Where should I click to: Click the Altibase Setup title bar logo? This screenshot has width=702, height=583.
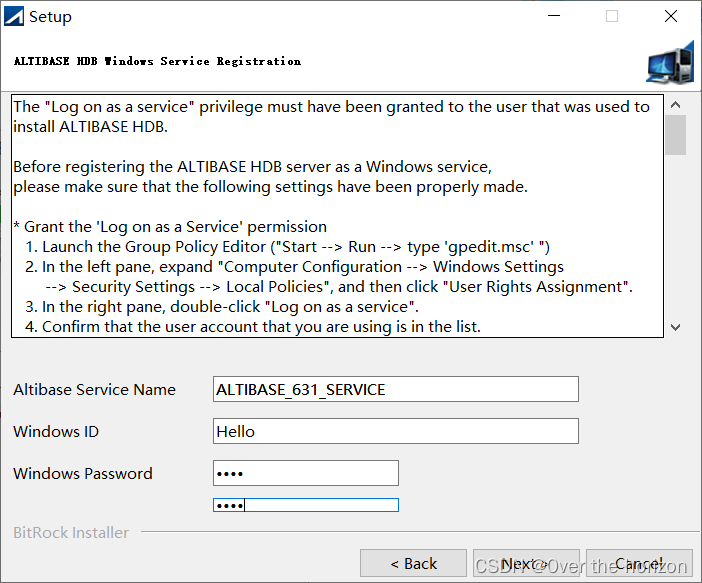pyautogui.click(x=14, y=17)
